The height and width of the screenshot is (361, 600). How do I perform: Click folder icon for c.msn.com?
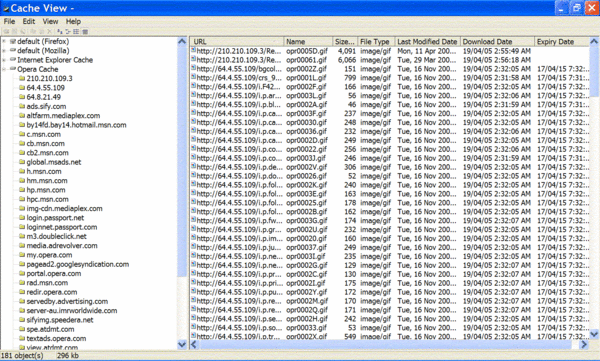coord(22,134)
